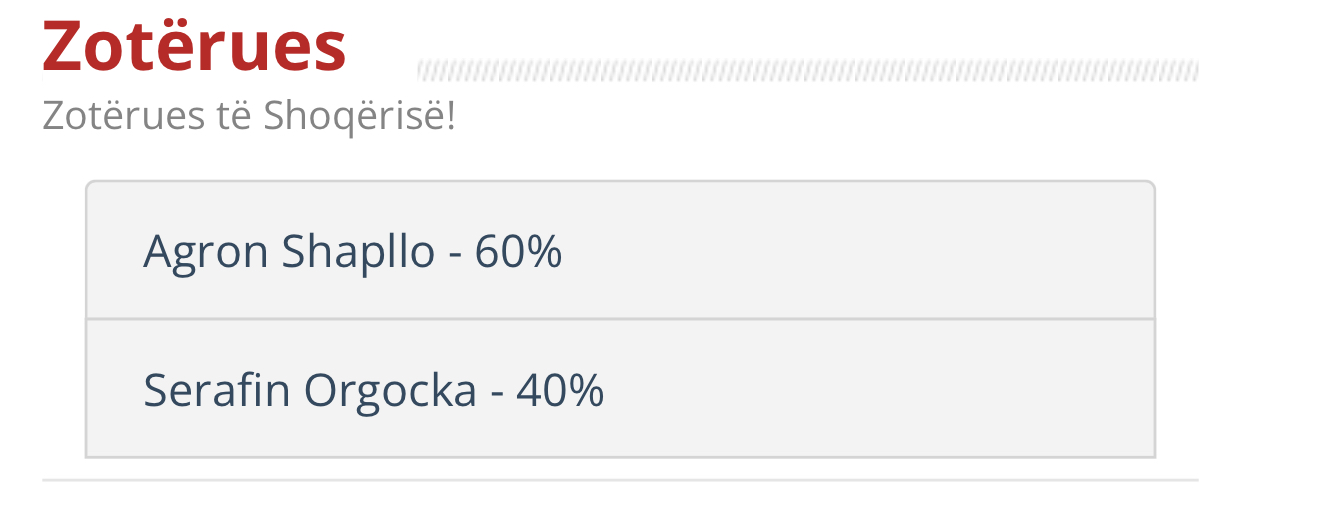The width and height of the screenshot is (1320, 514).
Task: Select the Serafin Orgocka - 40% row
Action: click(x=620, y=389)
